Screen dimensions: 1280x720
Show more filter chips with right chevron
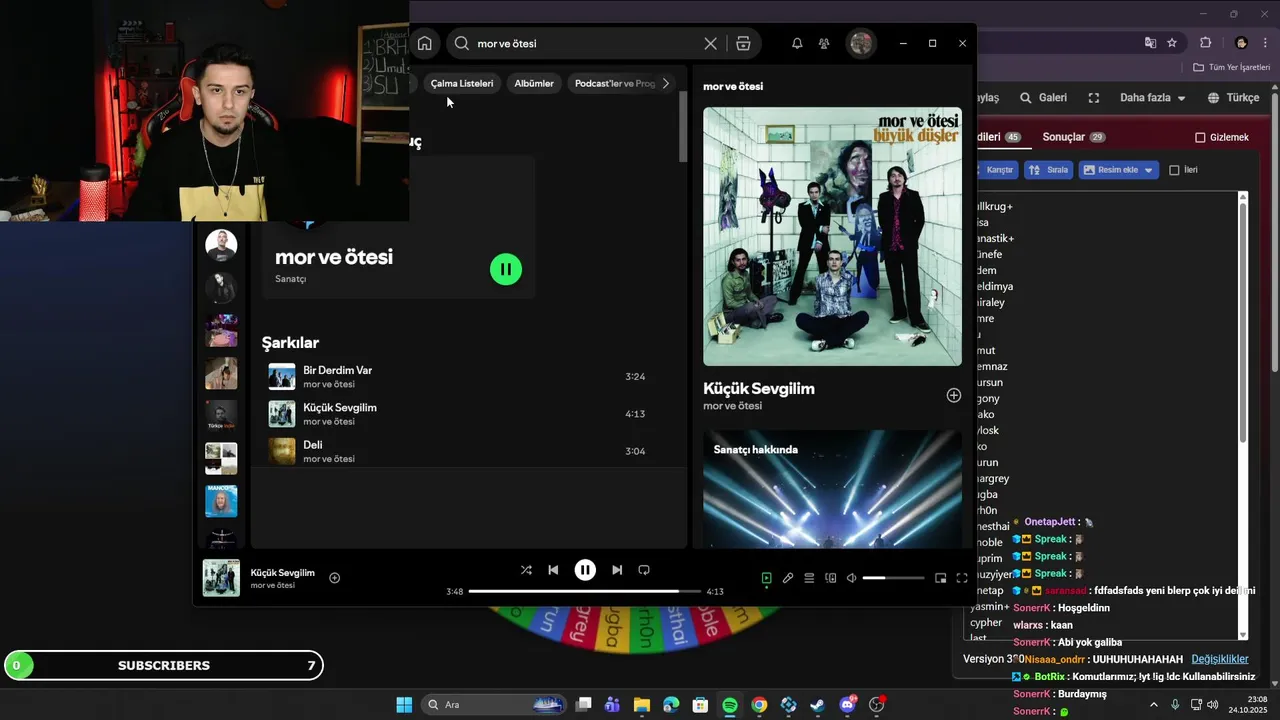point(666,83)
